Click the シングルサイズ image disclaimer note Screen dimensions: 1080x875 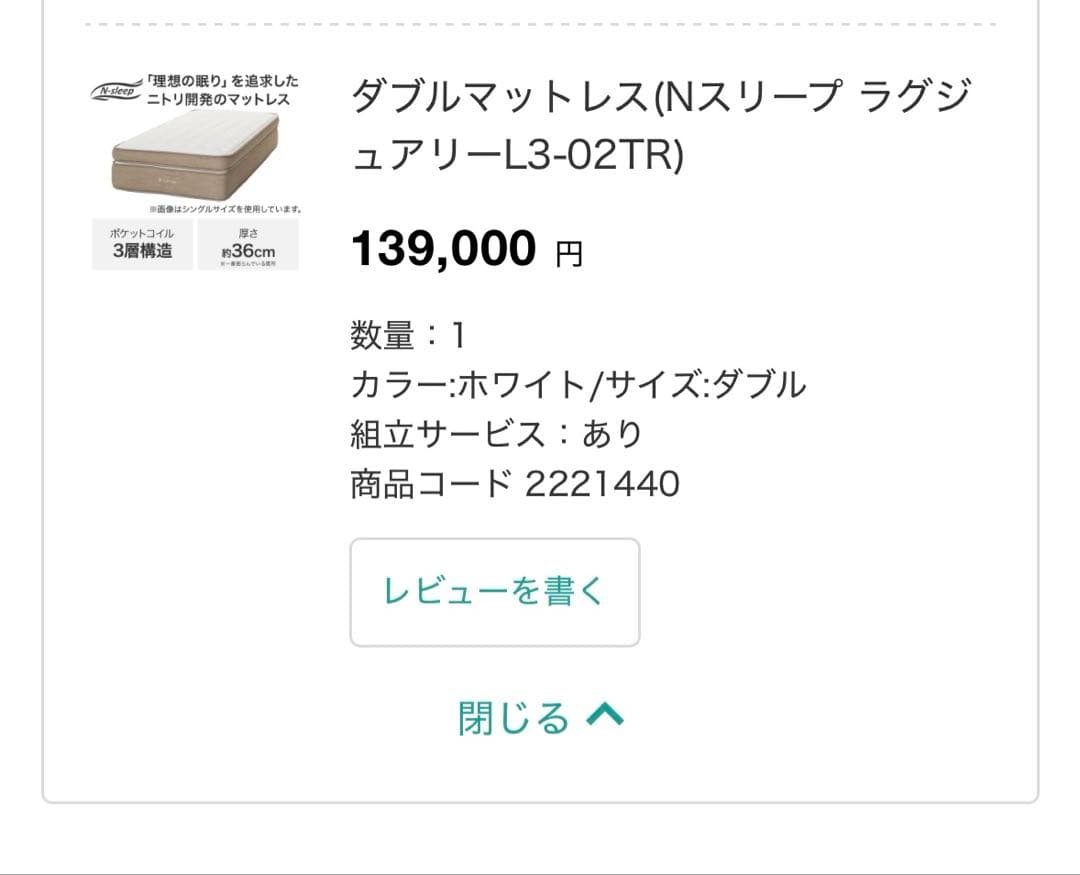(x=225, y=209)
